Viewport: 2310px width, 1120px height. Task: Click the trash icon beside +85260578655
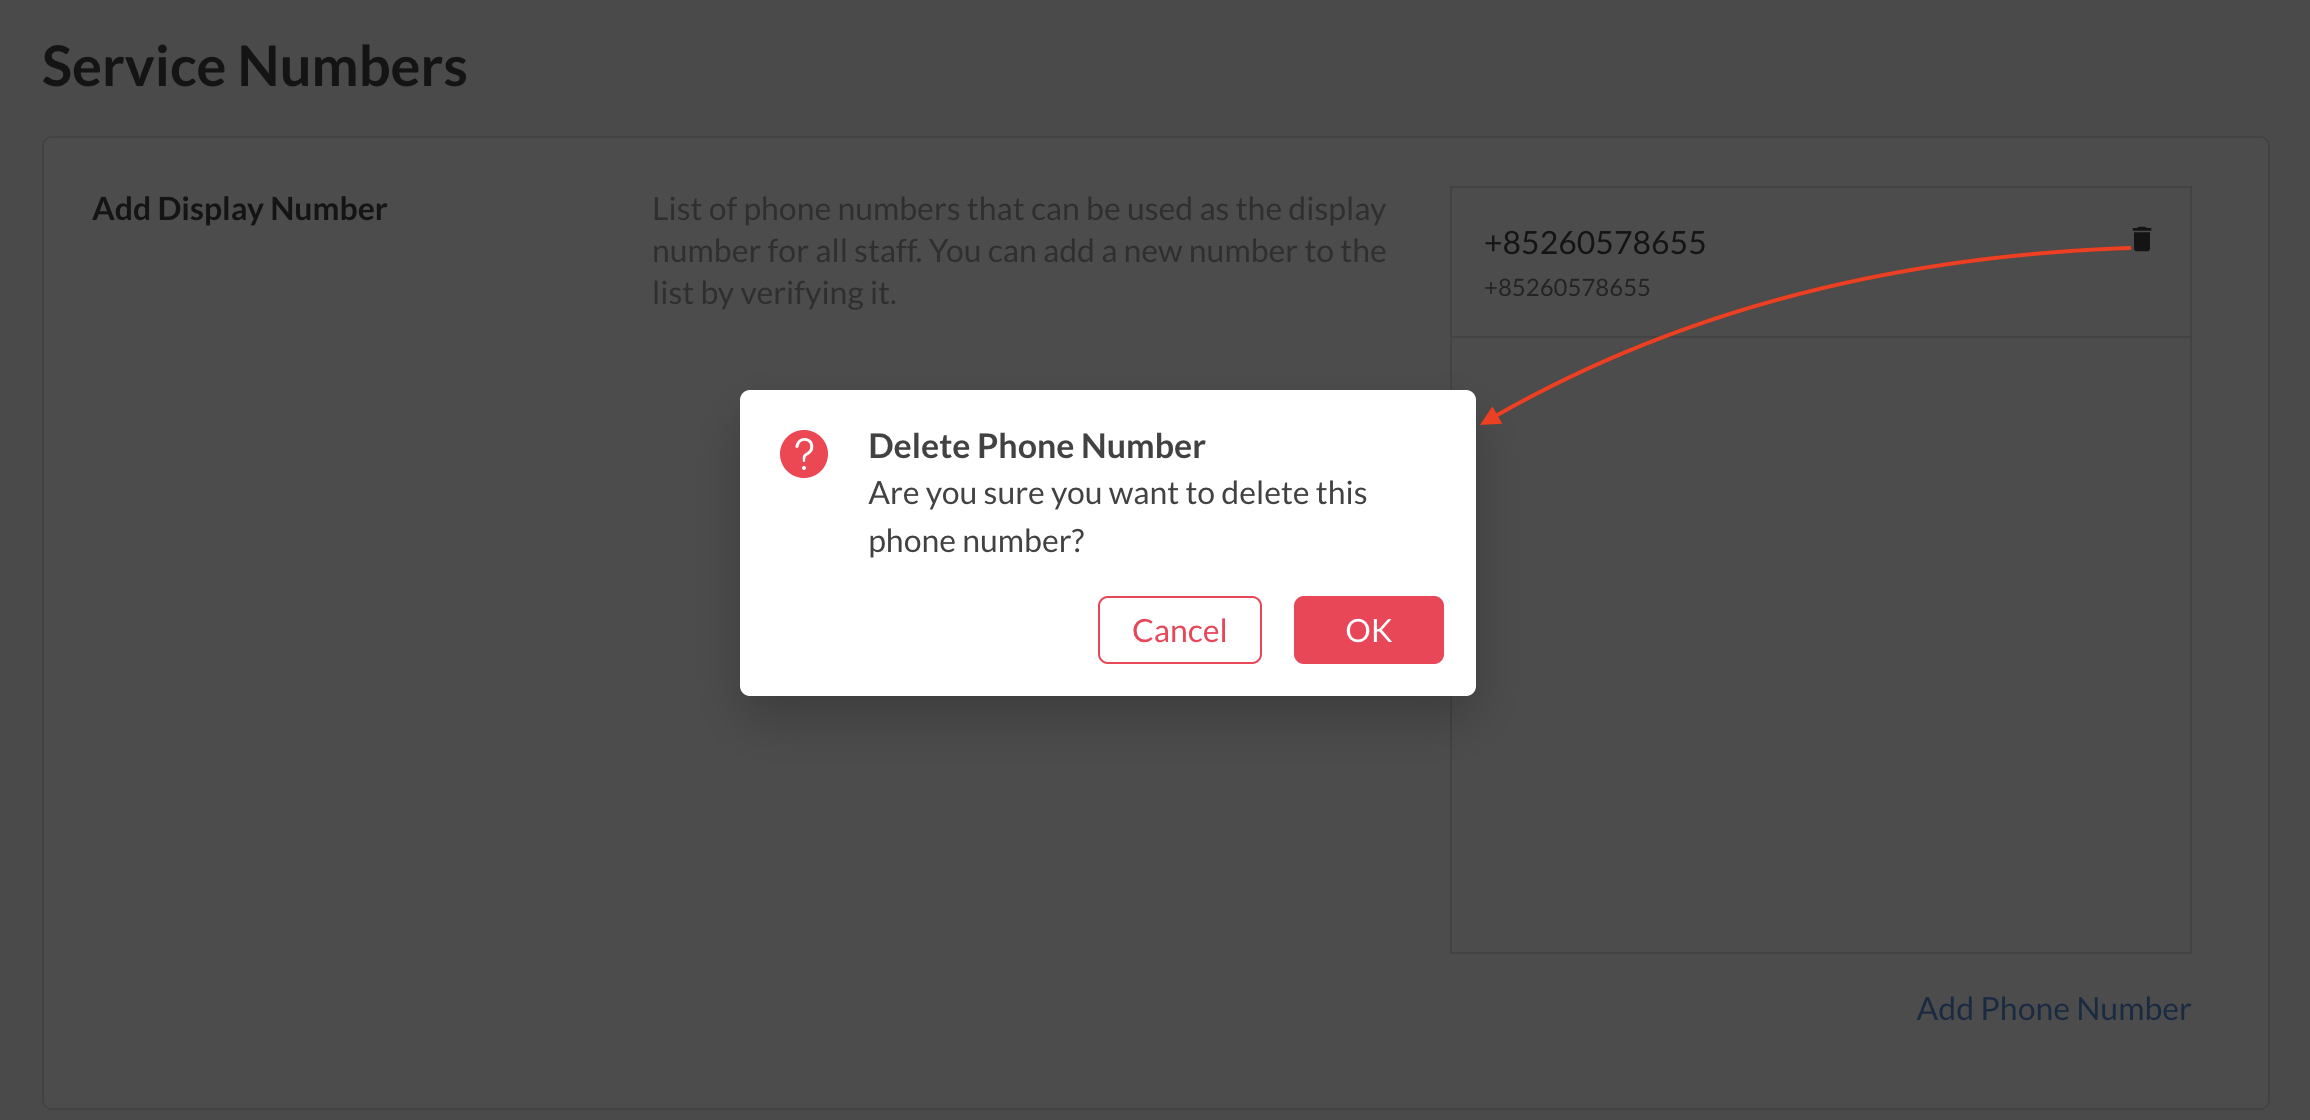pyautogui.click(x=2141, y=239)
